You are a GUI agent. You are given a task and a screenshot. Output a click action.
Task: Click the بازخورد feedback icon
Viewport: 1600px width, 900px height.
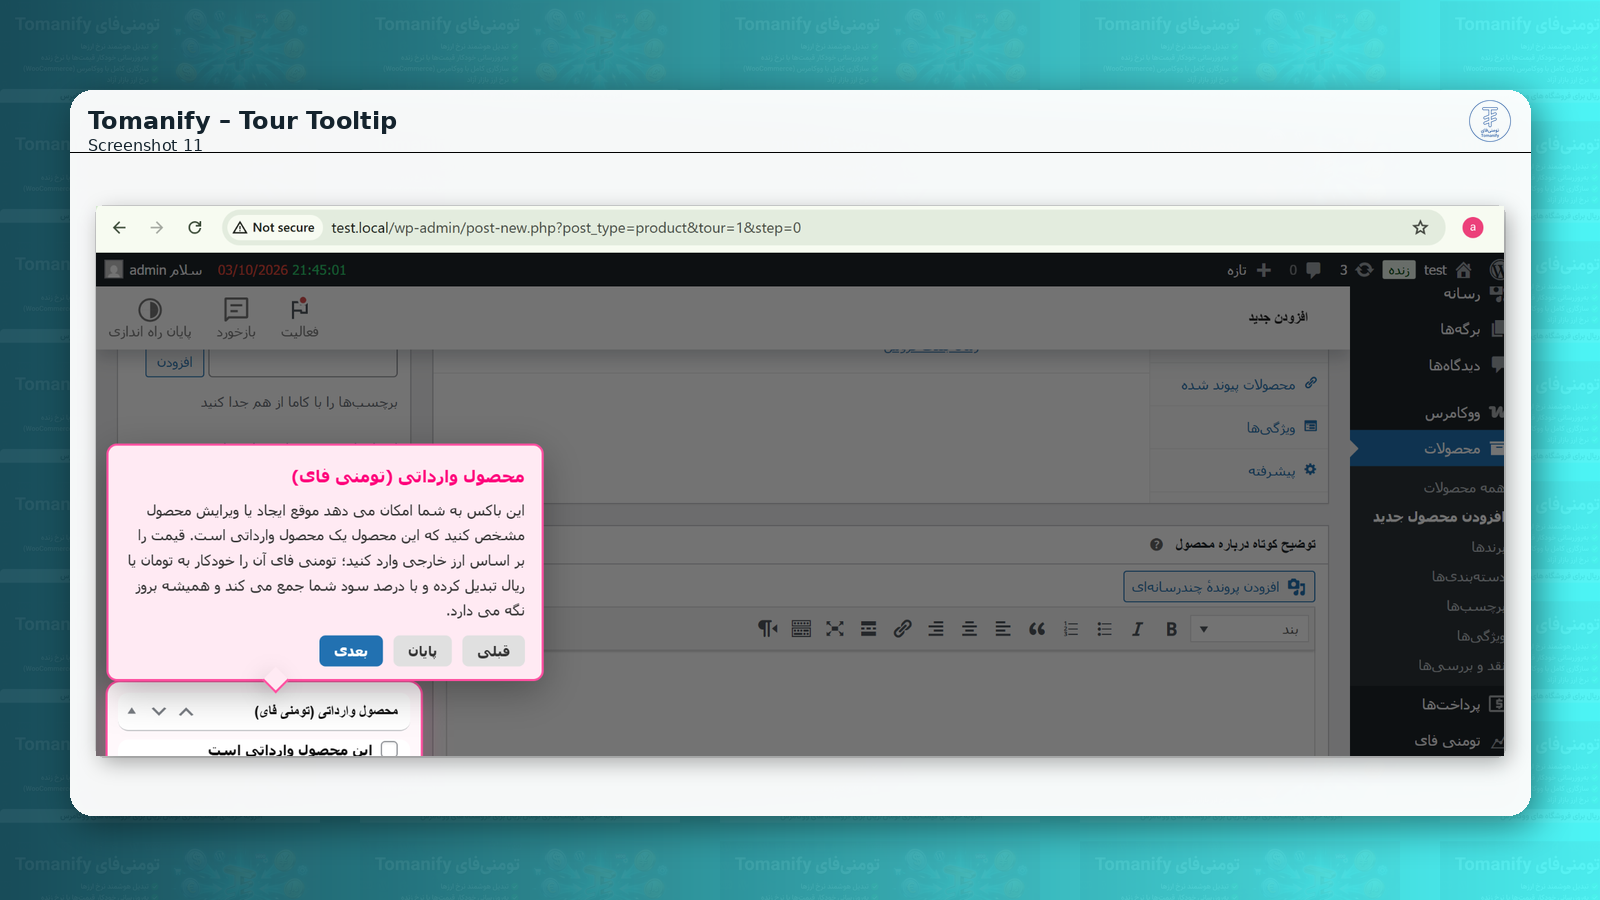pyautogui.click(x=235, y=318)
